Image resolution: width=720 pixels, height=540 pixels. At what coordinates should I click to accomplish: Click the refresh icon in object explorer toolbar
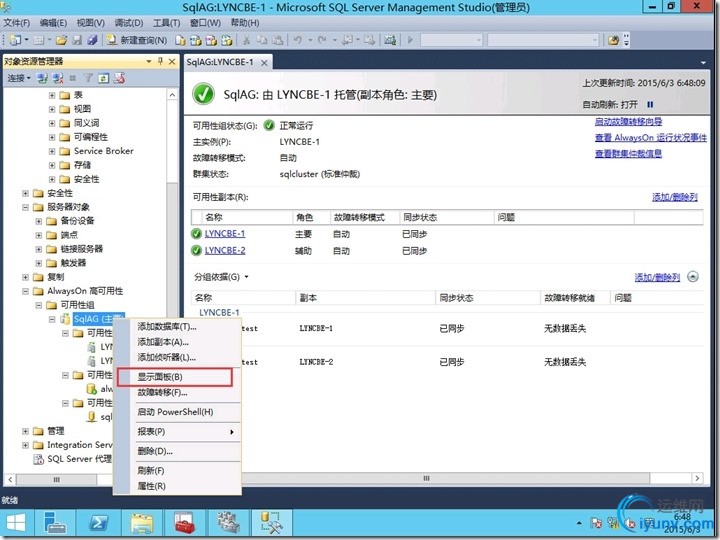[103, 78]
